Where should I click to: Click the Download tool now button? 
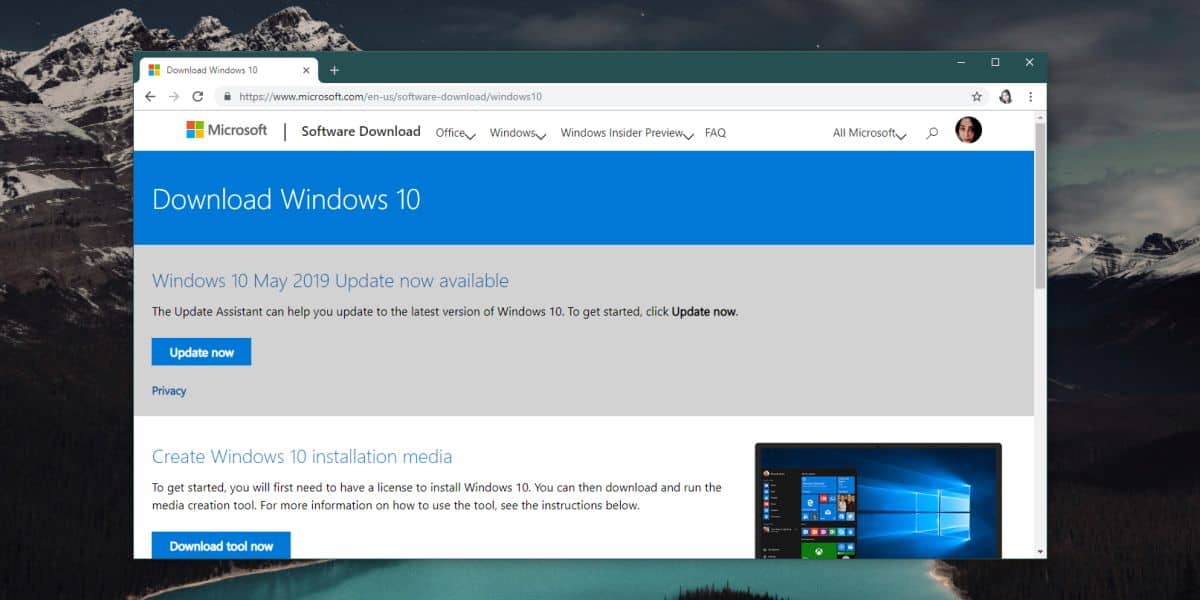tap(221, 546)
